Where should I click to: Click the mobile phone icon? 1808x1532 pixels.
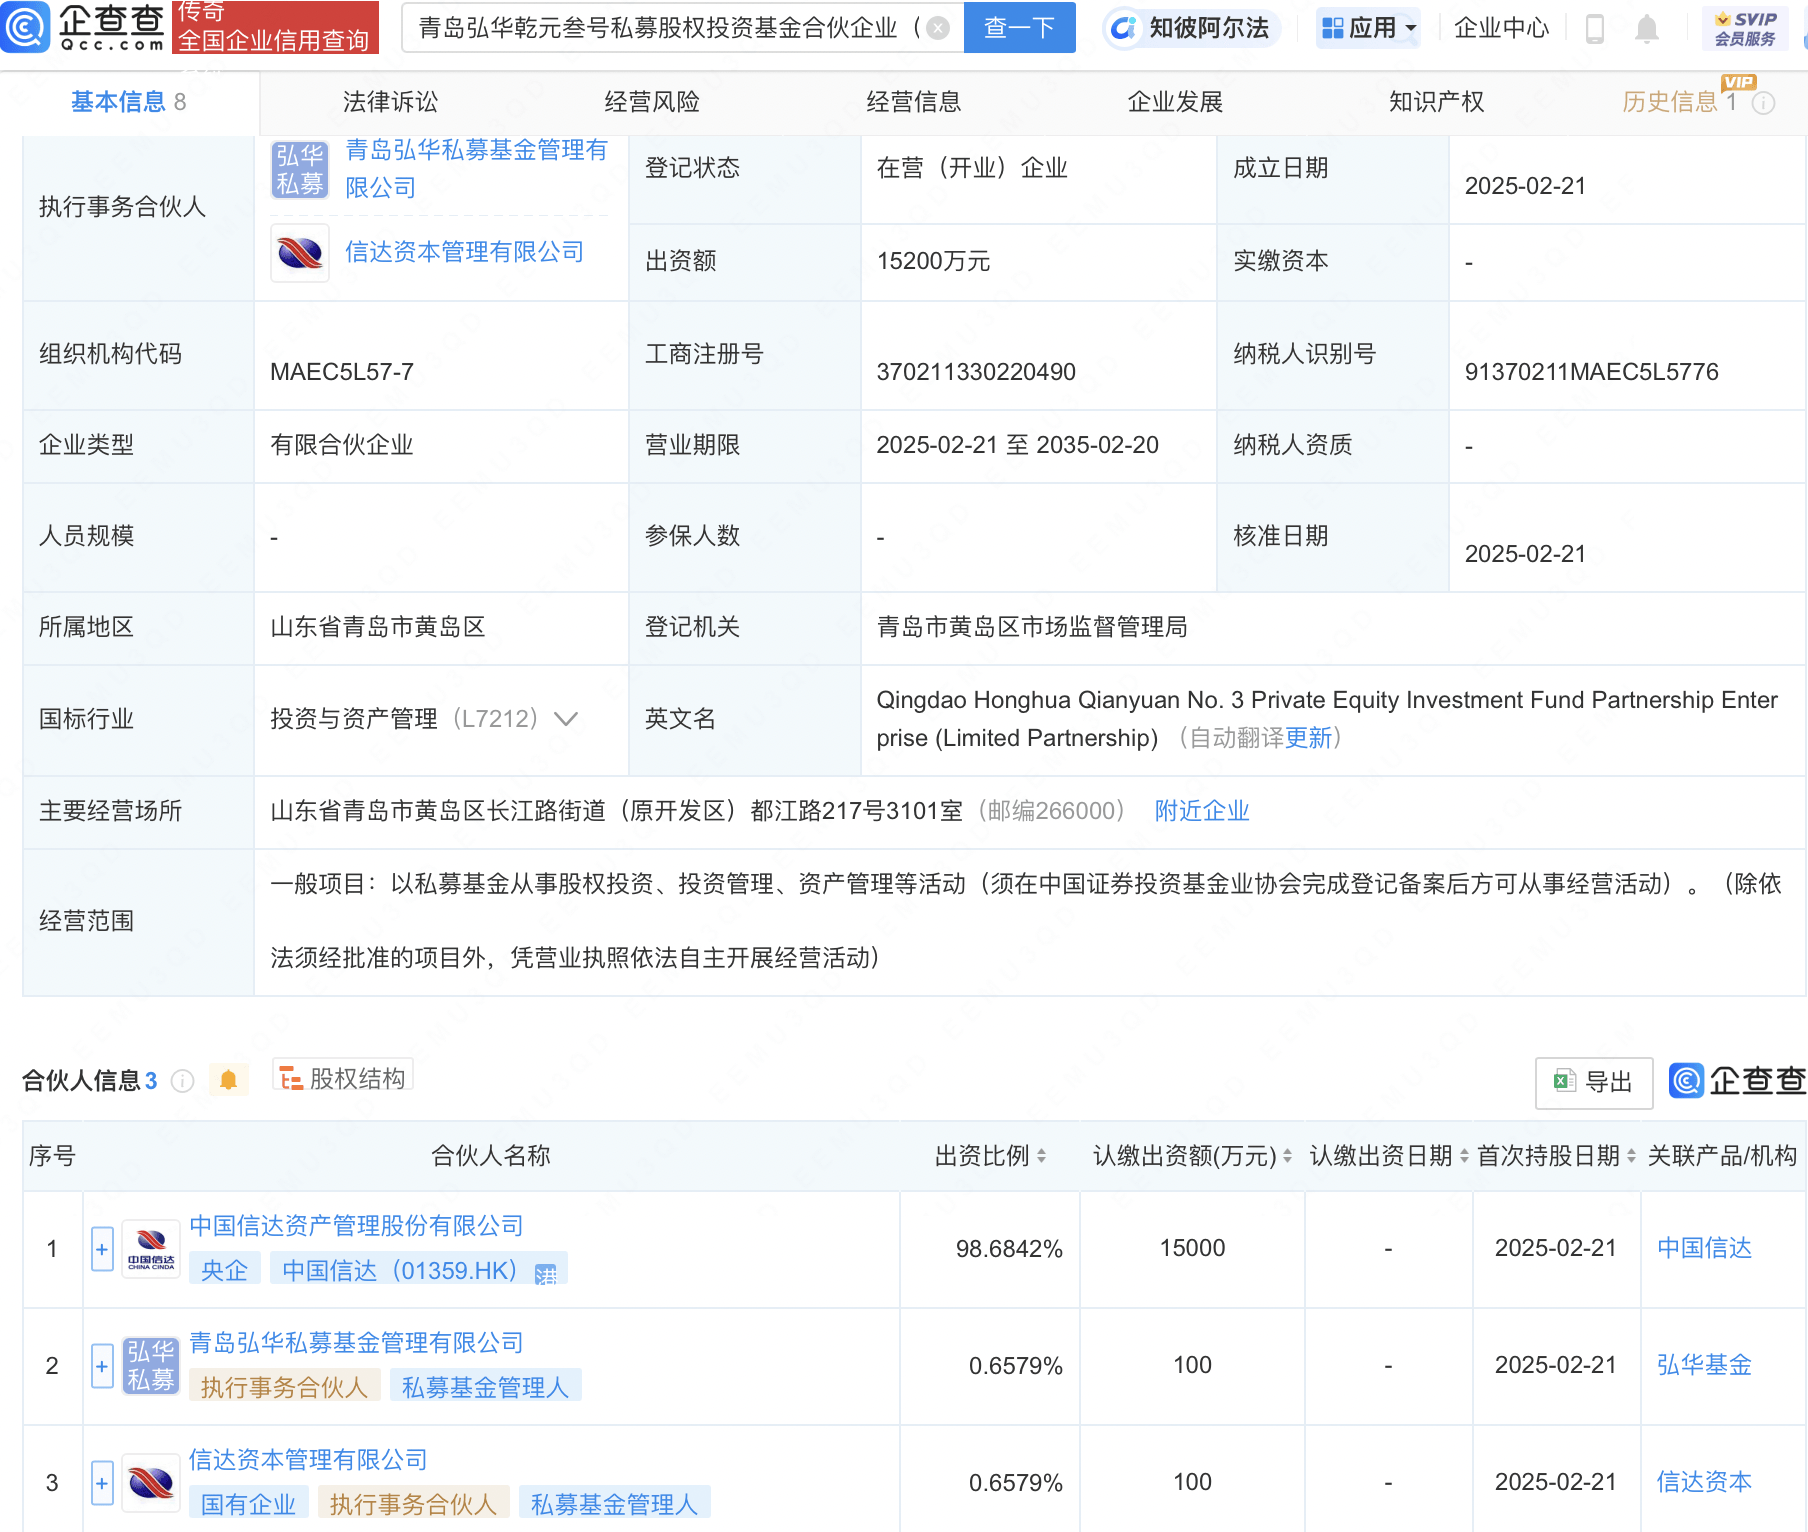1595,29
